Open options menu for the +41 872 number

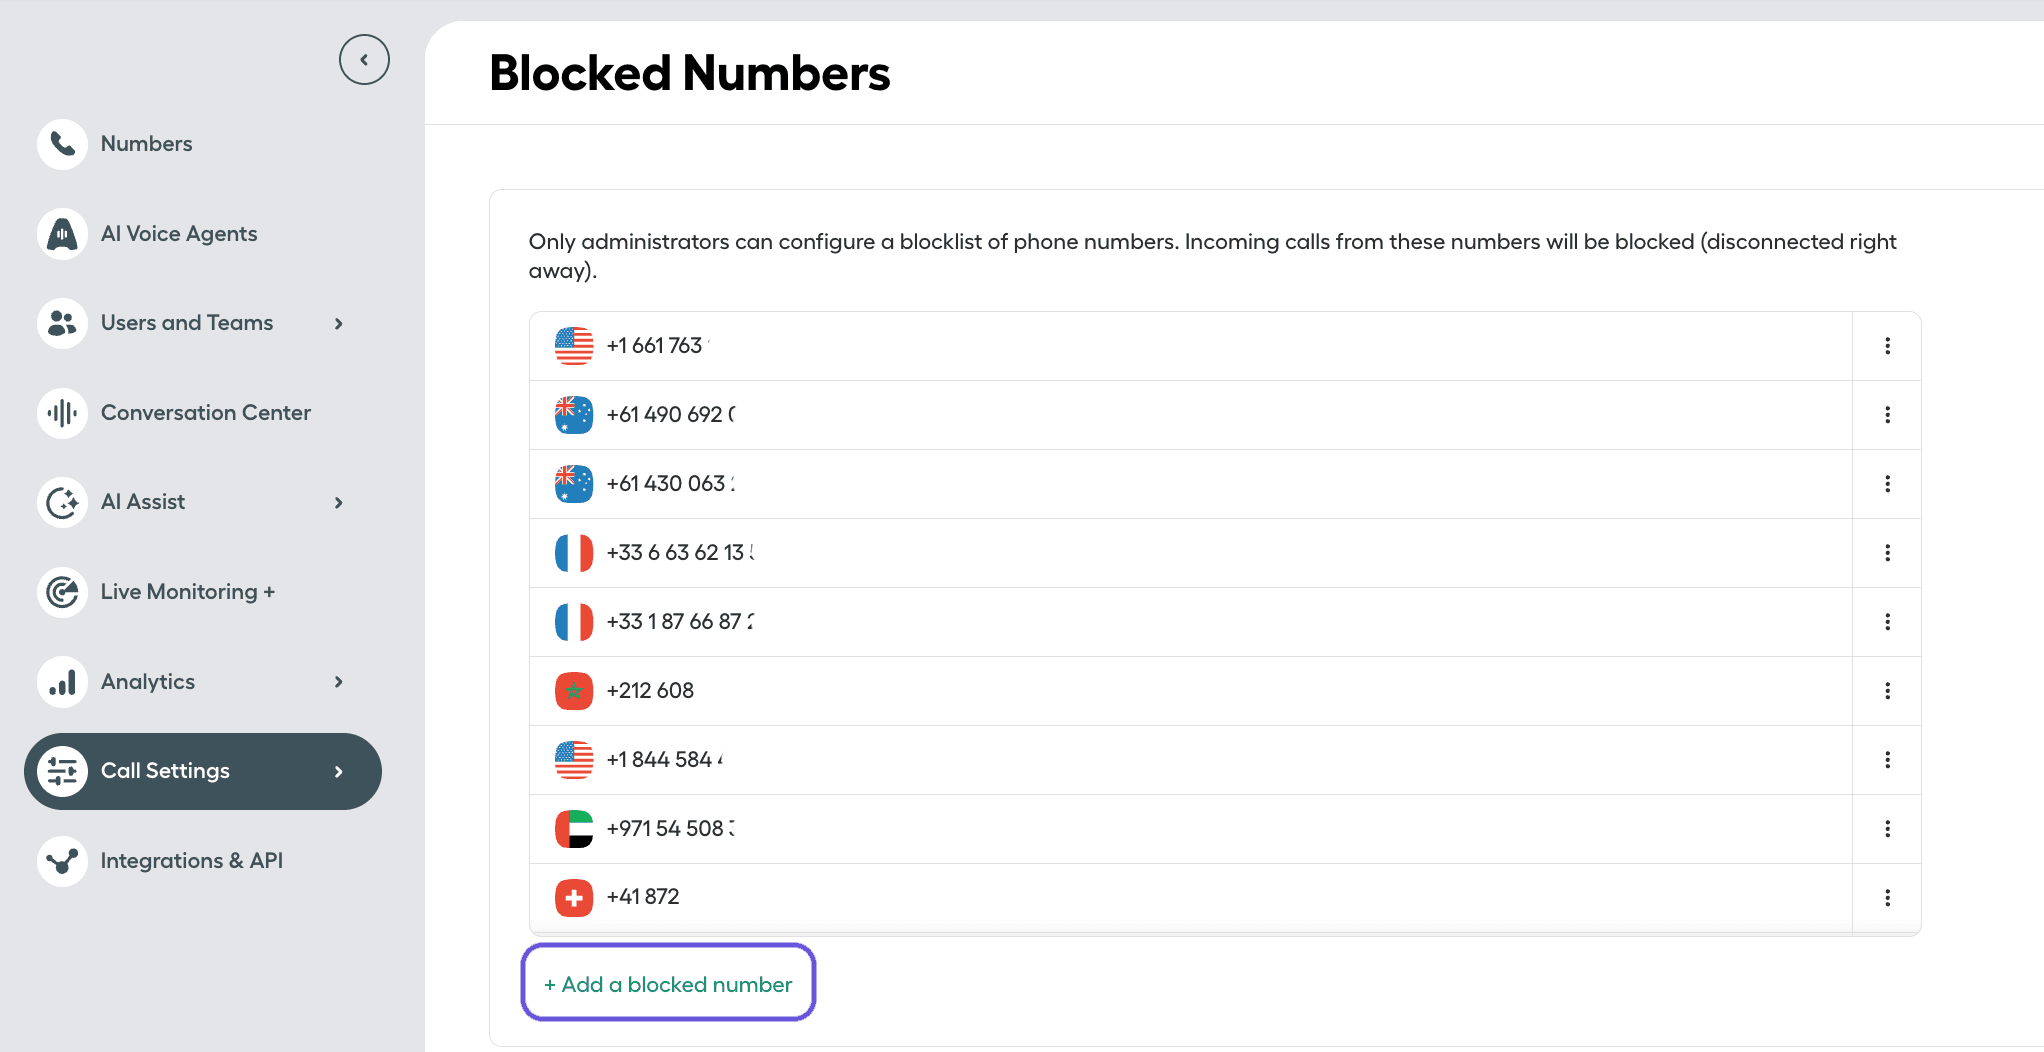1888,897
